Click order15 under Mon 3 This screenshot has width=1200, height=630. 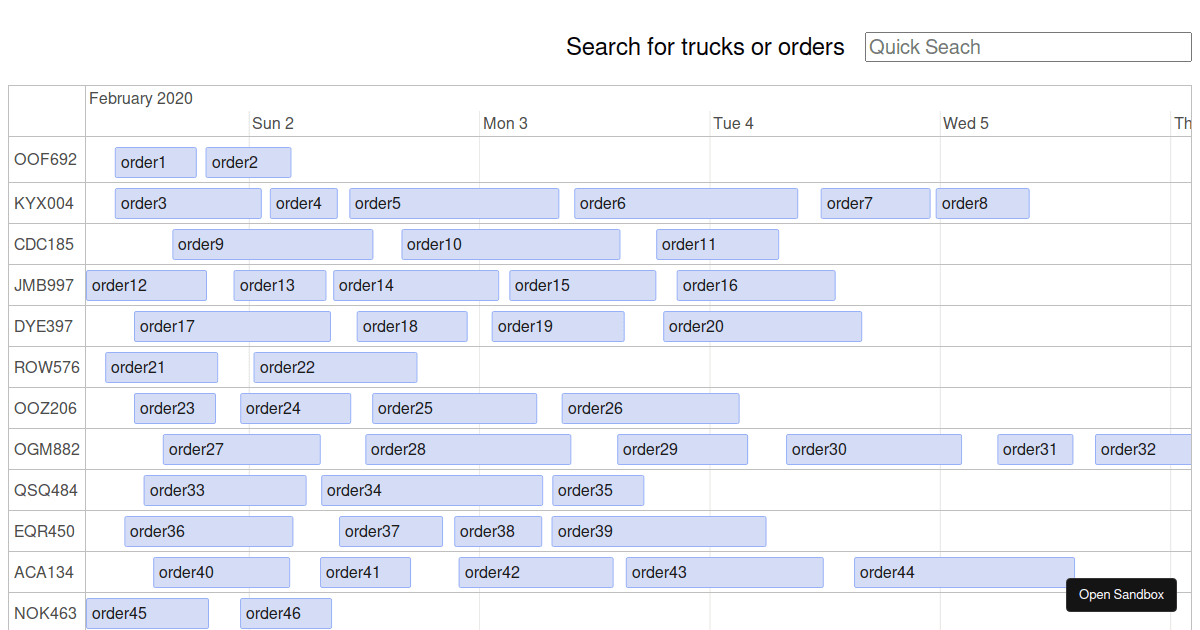coord(582,285)
